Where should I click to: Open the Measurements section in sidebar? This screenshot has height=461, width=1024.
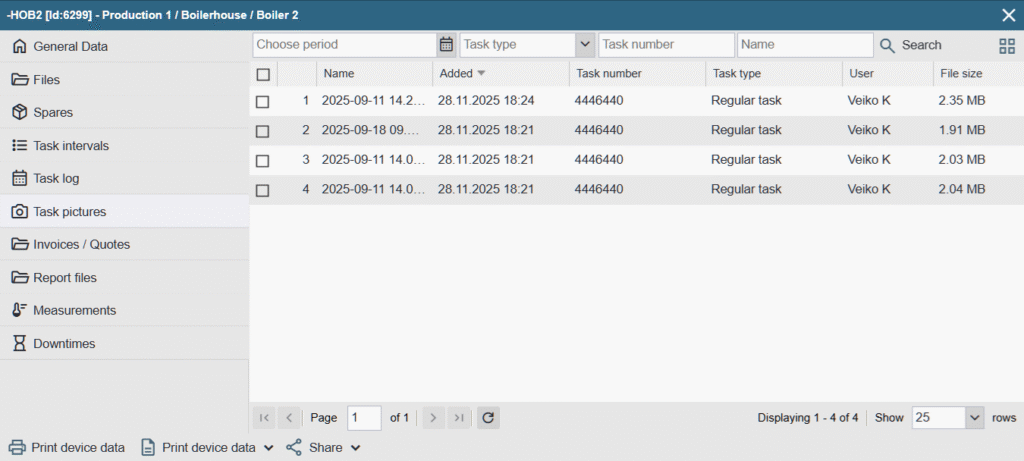coord(74,310)
